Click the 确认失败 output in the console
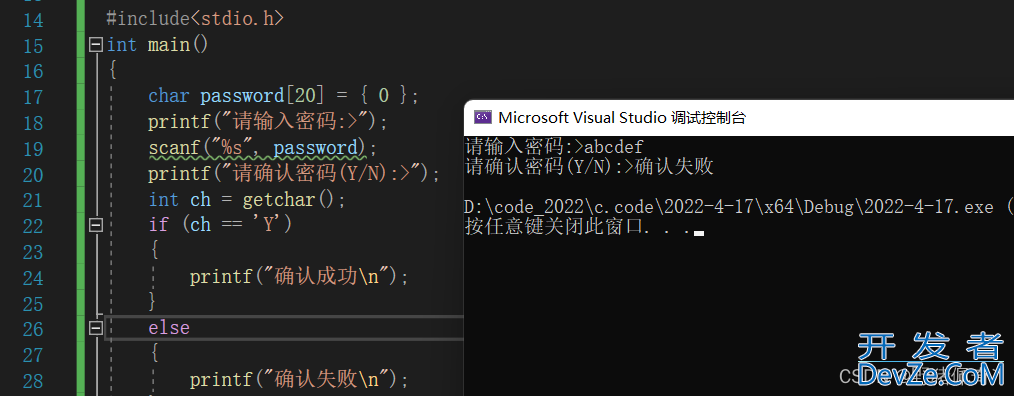 (x=674, y=167)
